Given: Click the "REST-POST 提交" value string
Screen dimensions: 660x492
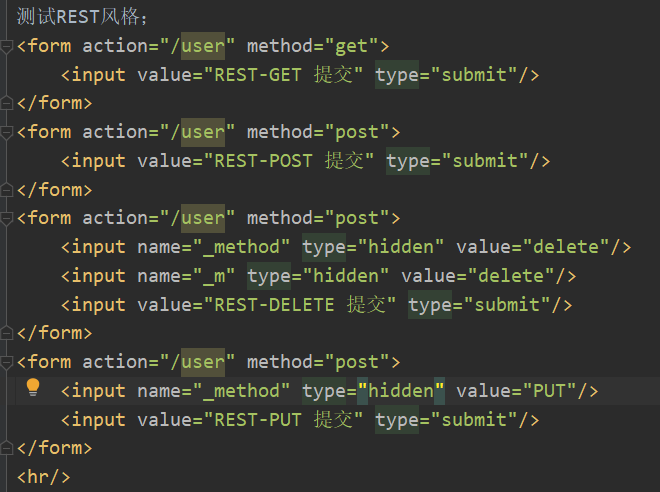Looking at the screenshot, I should [x=289, y=161].
